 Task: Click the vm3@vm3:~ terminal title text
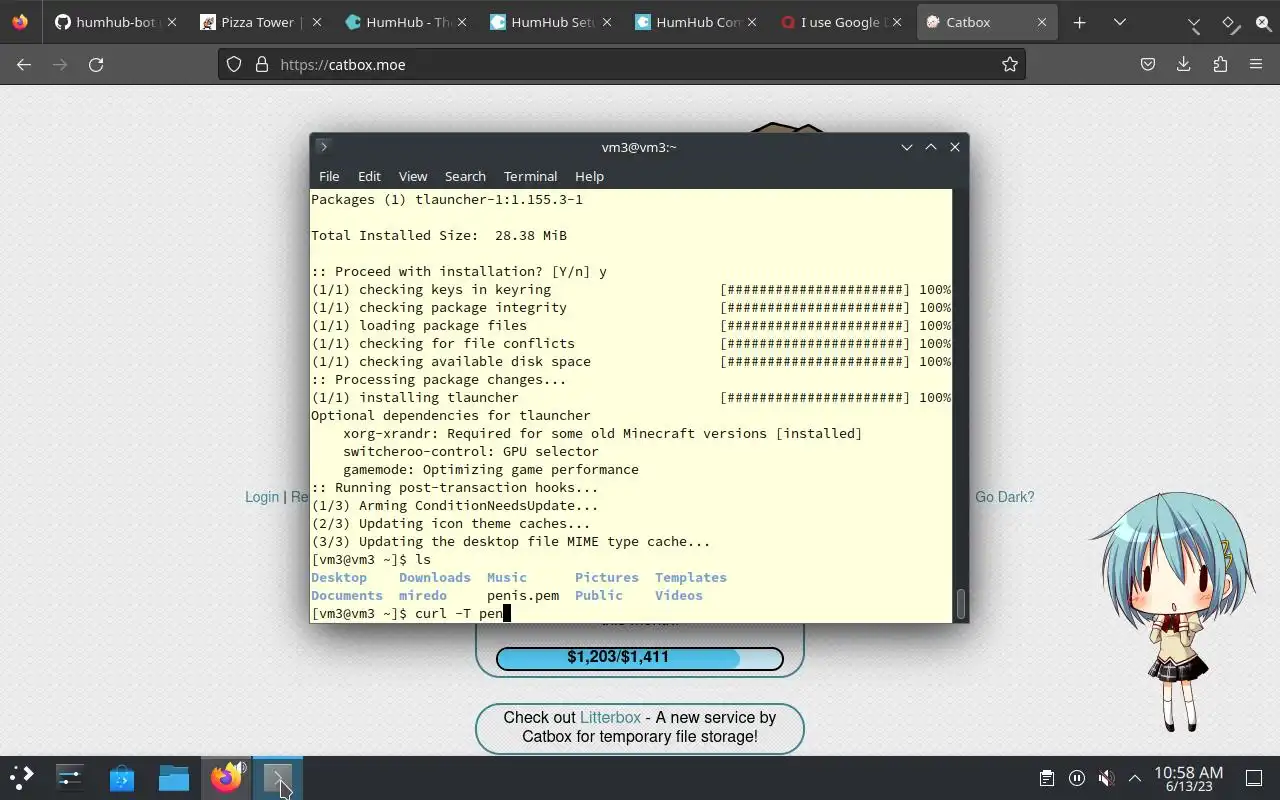639,147
